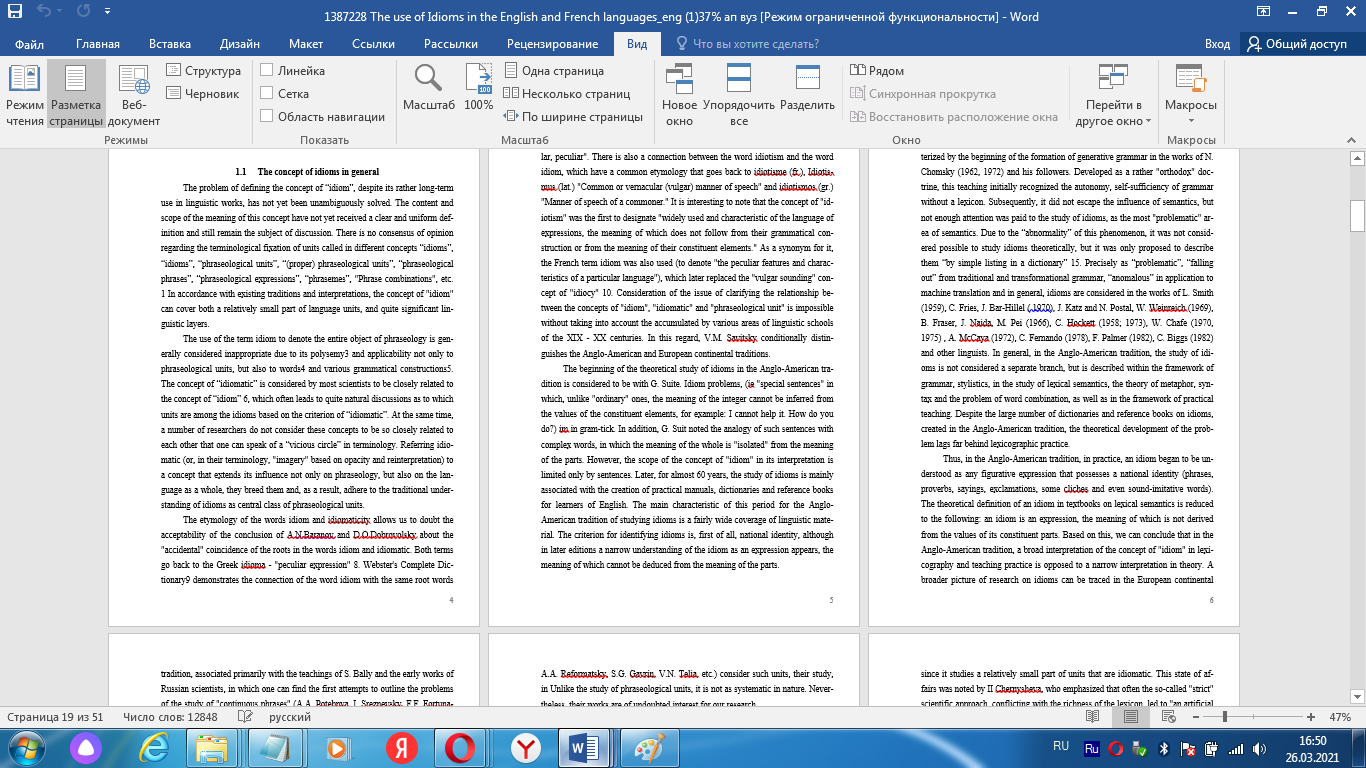Switch to the Вставка tab
1366x768 pixels.
(x=169, y=44)
